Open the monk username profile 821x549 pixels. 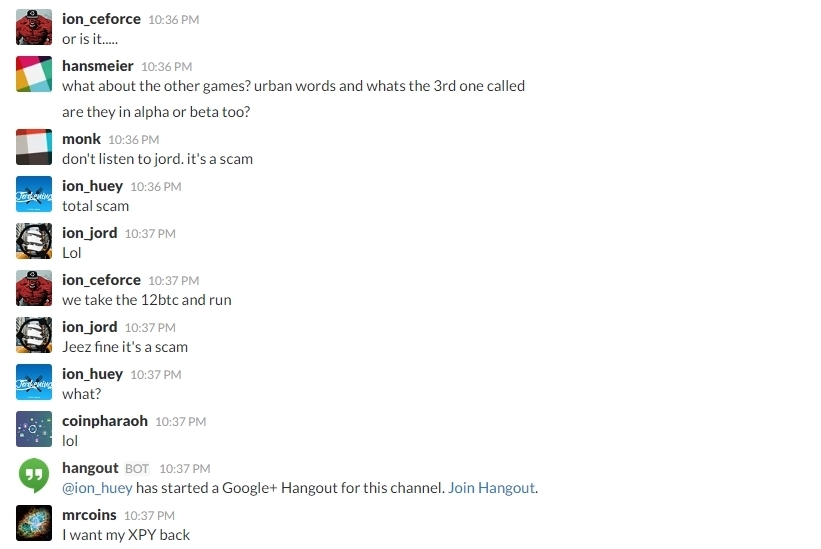(81, 139)
